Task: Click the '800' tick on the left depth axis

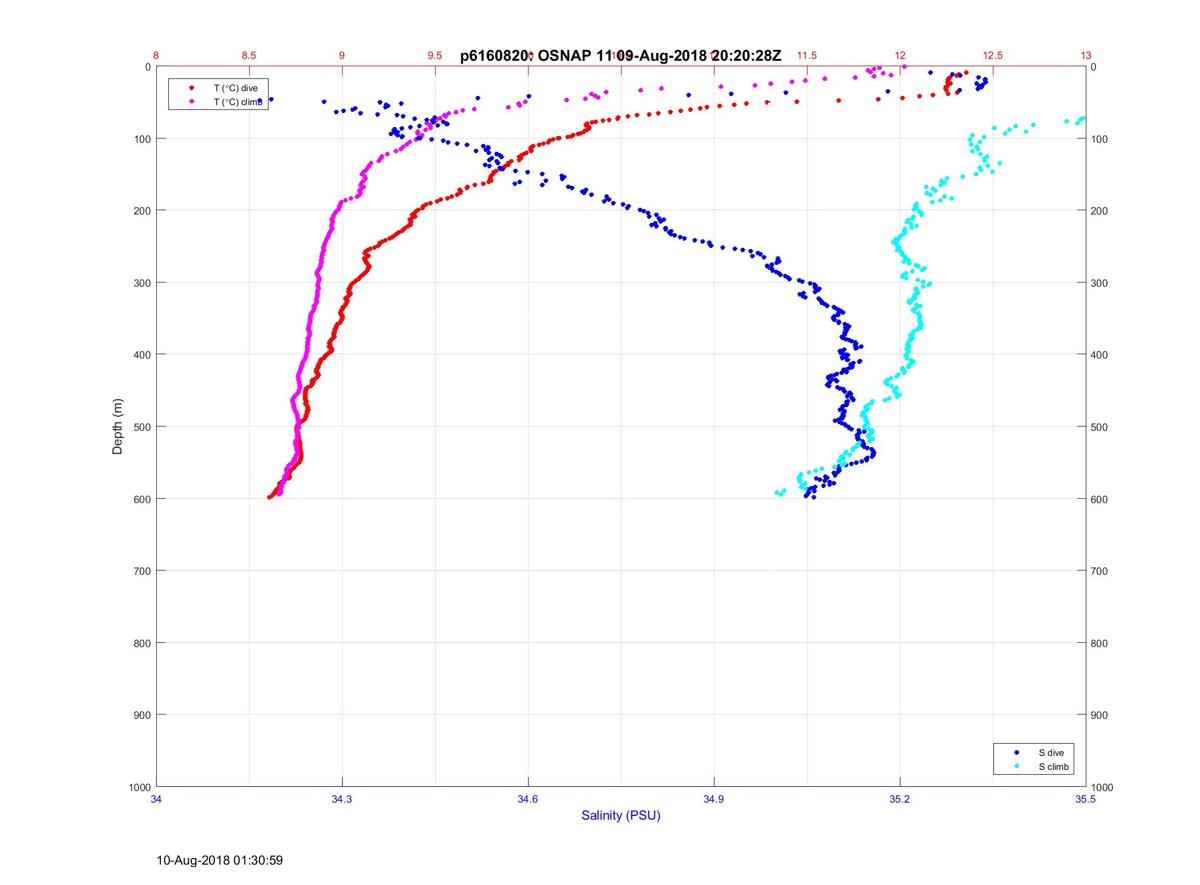Action: coord(141,643)
